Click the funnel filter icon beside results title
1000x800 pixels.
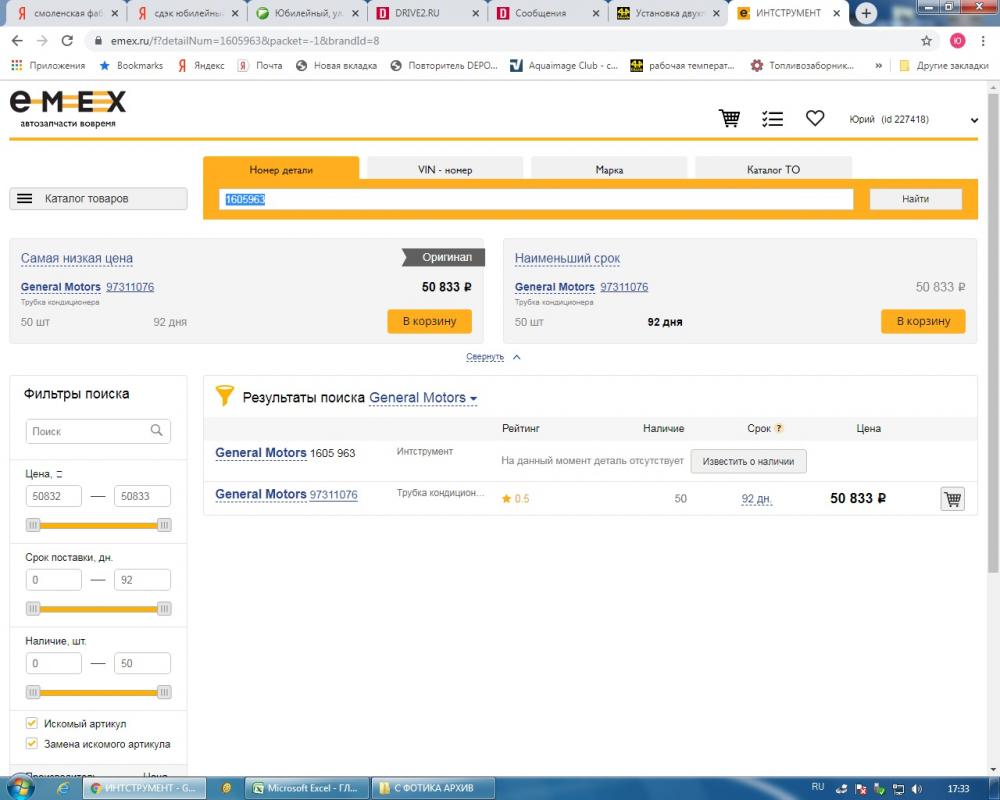(x=224, y=396)
